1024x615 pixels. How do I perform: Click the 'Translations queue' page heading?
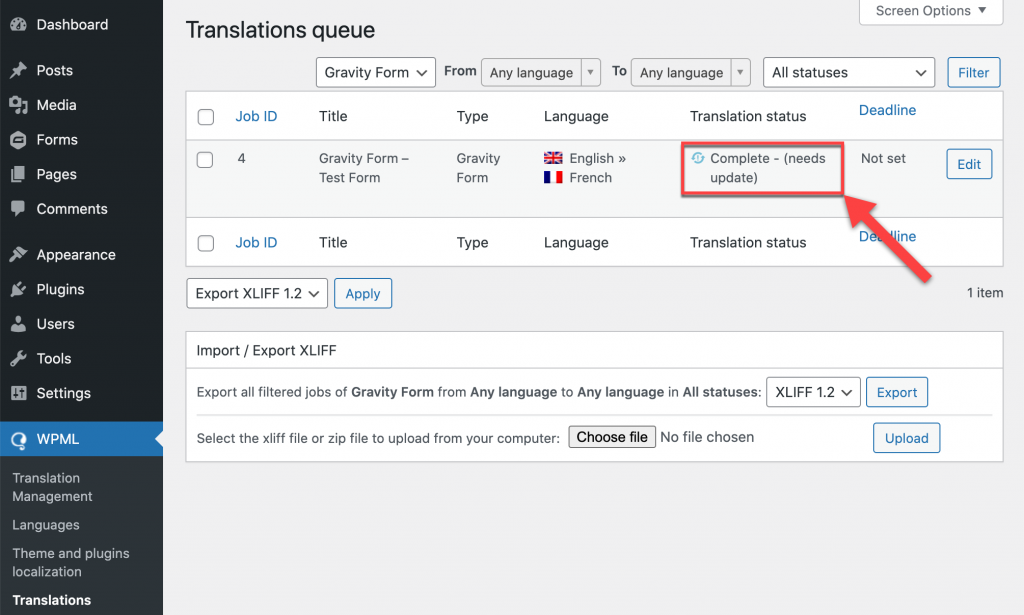point(280,30)
